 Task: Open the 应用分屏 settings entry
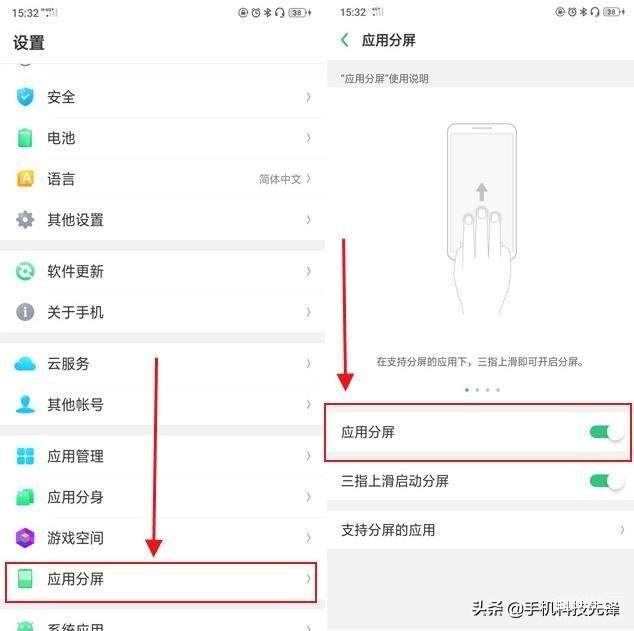coord(162,579)
